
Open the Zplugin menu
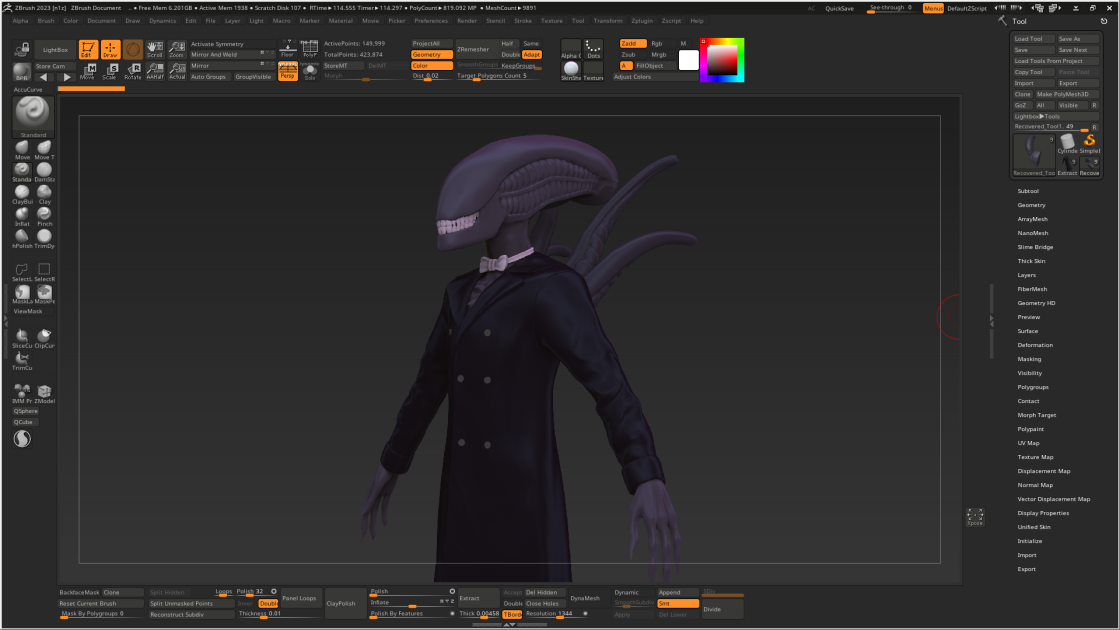coord(641,21)
